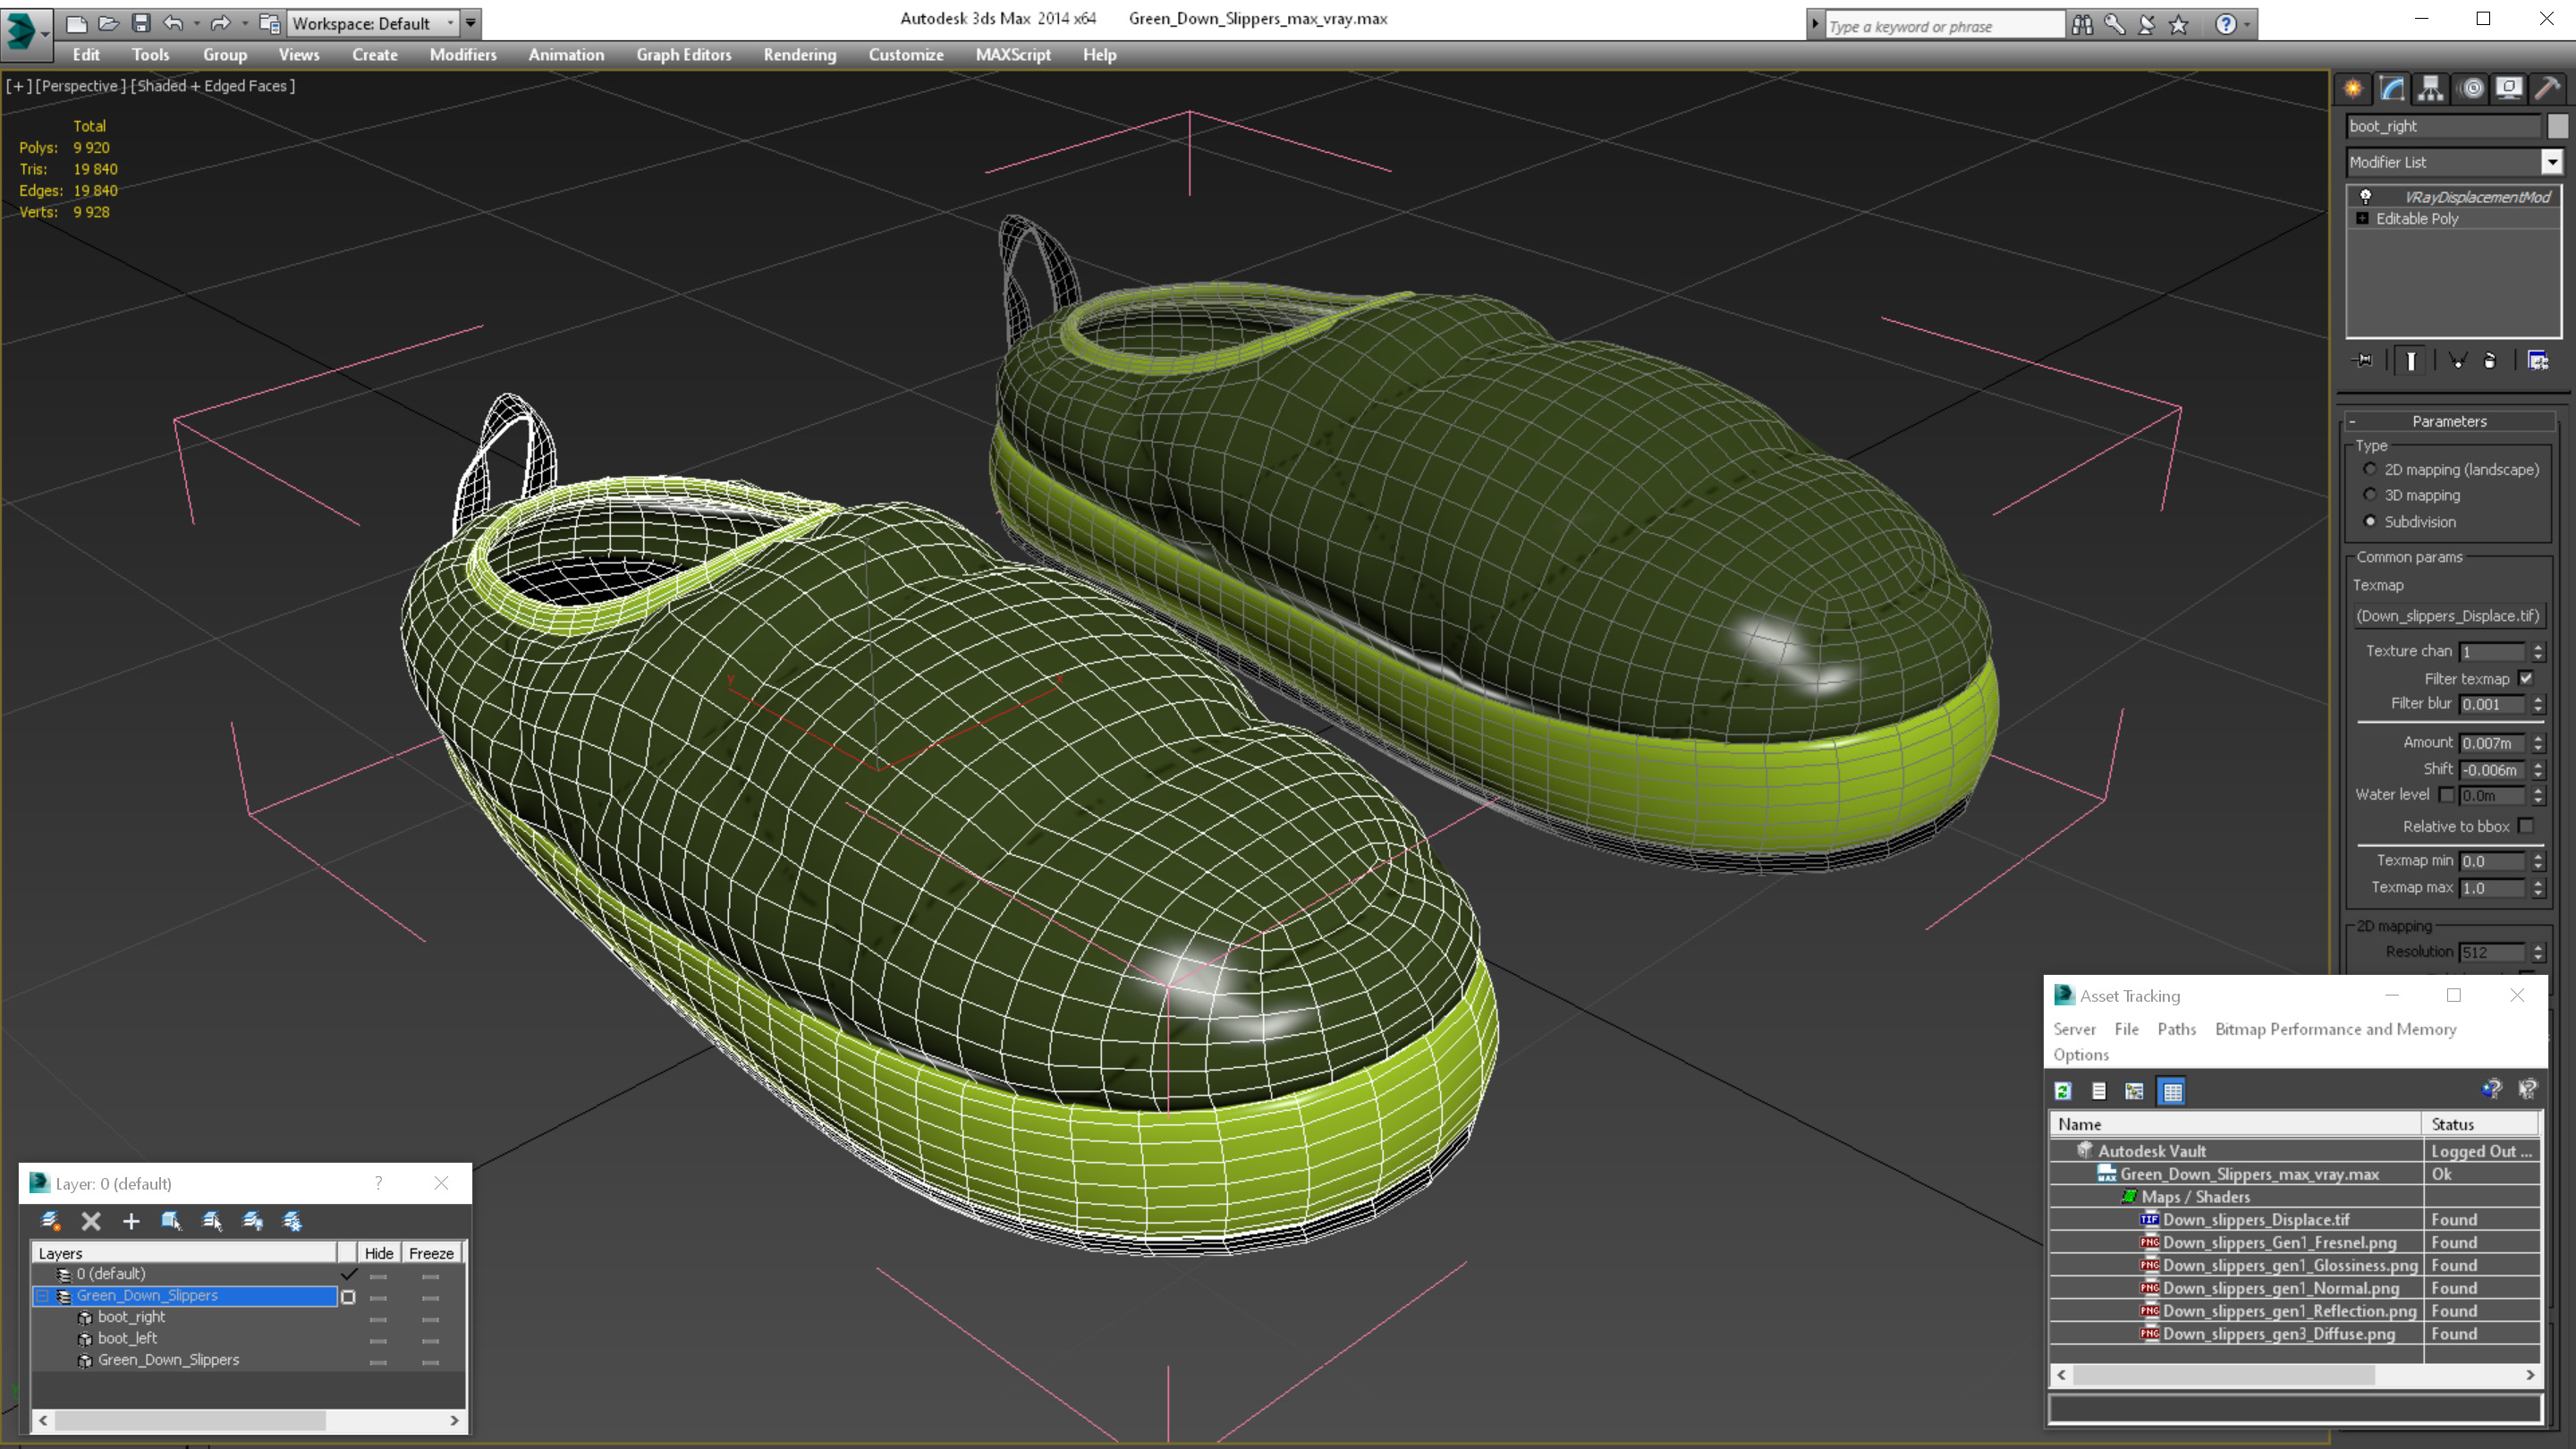This screenshot has height=1449, width=2576.
Task: Click Hide/Unhide All Layers icon
Action: (x=253, y=1221)
